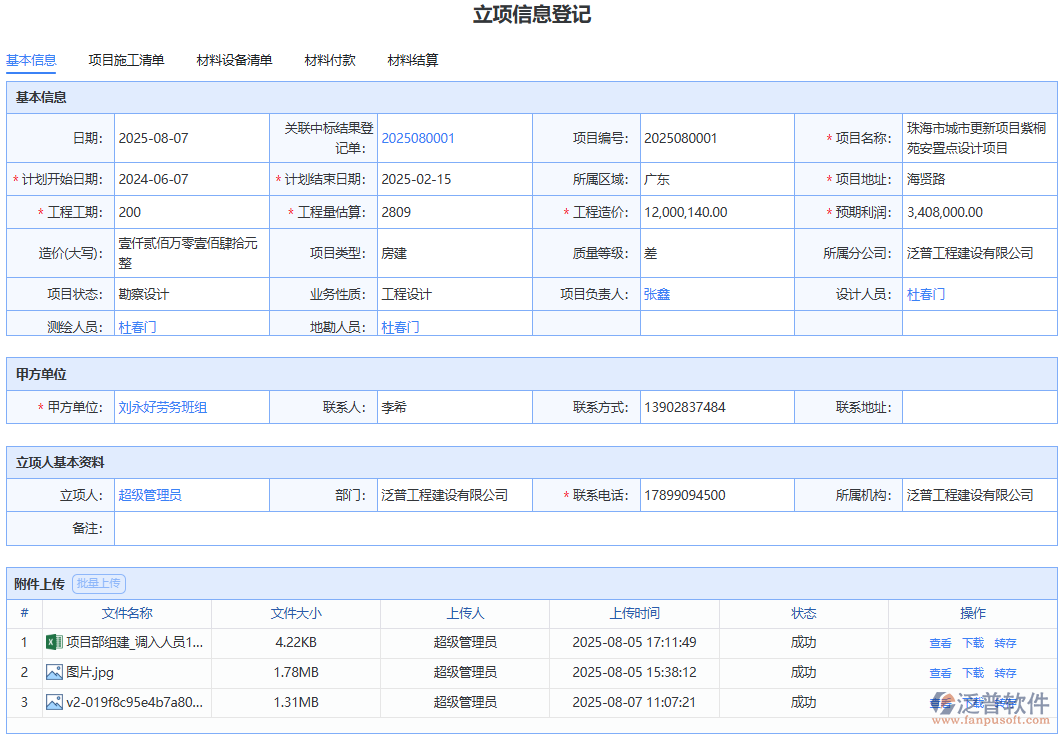
Task: Open the 材料结算 tab
Action: coord(412,60)
